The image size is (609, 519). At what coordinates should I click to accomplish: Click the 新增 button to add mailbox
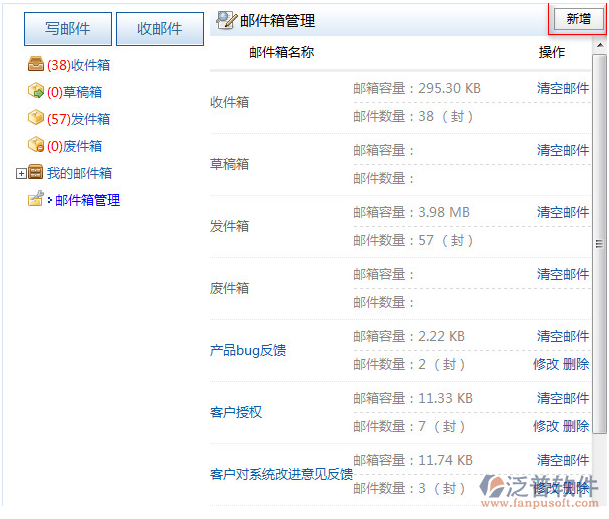(578, 18)
